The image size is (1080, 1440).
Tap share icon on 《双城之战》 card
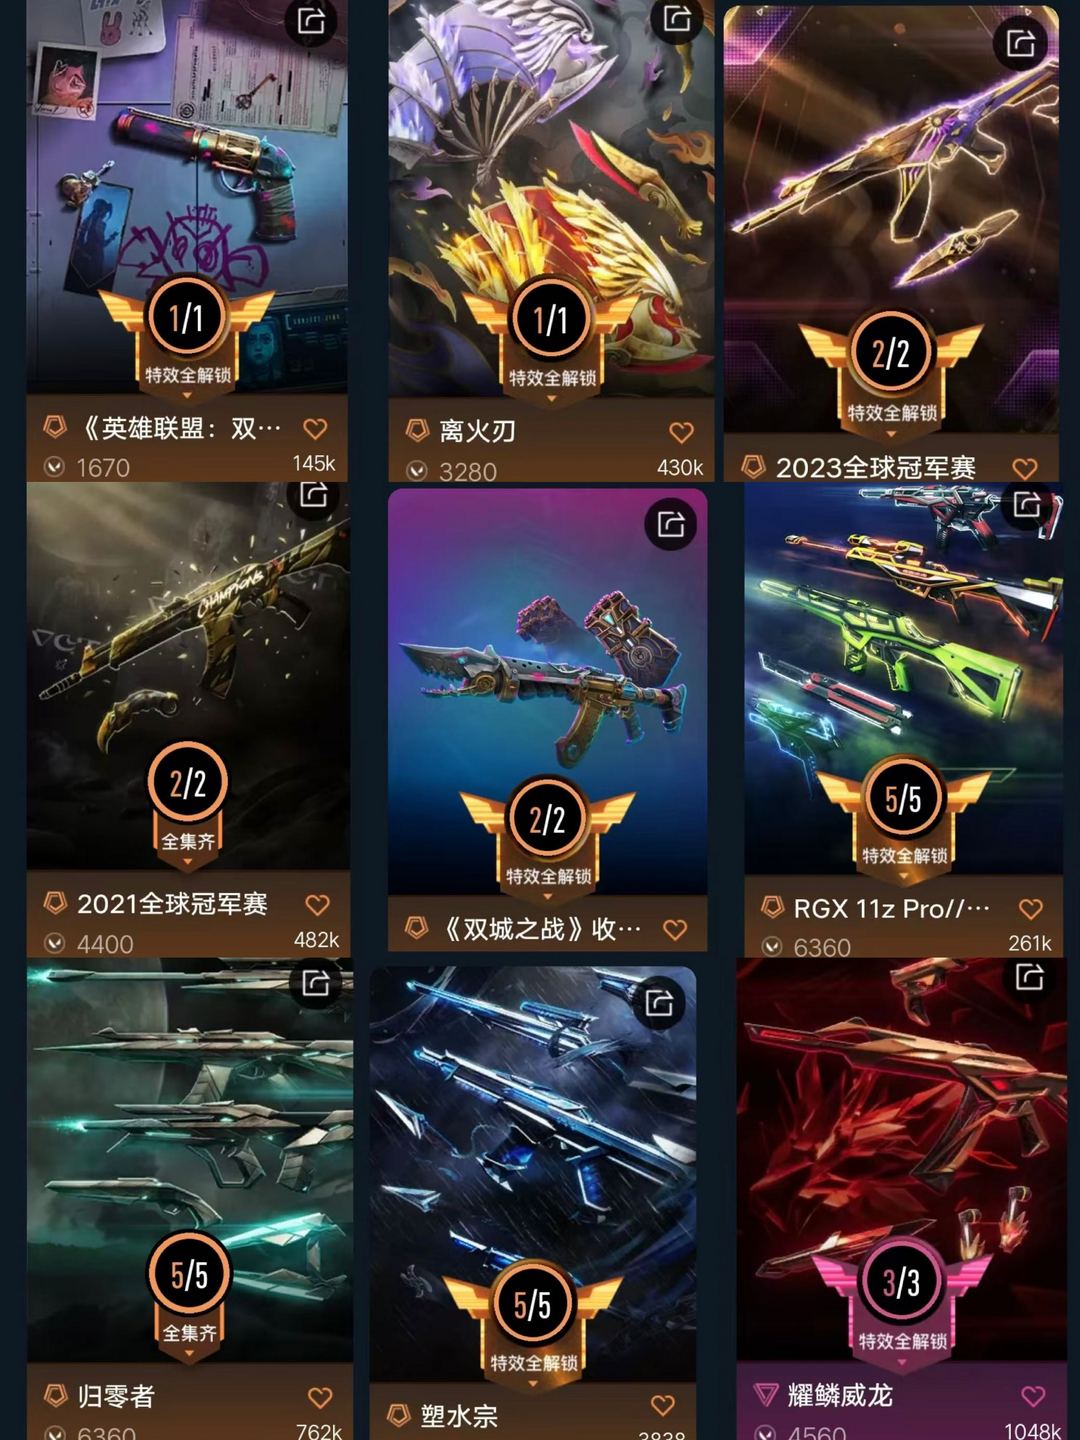coord(670,524)
